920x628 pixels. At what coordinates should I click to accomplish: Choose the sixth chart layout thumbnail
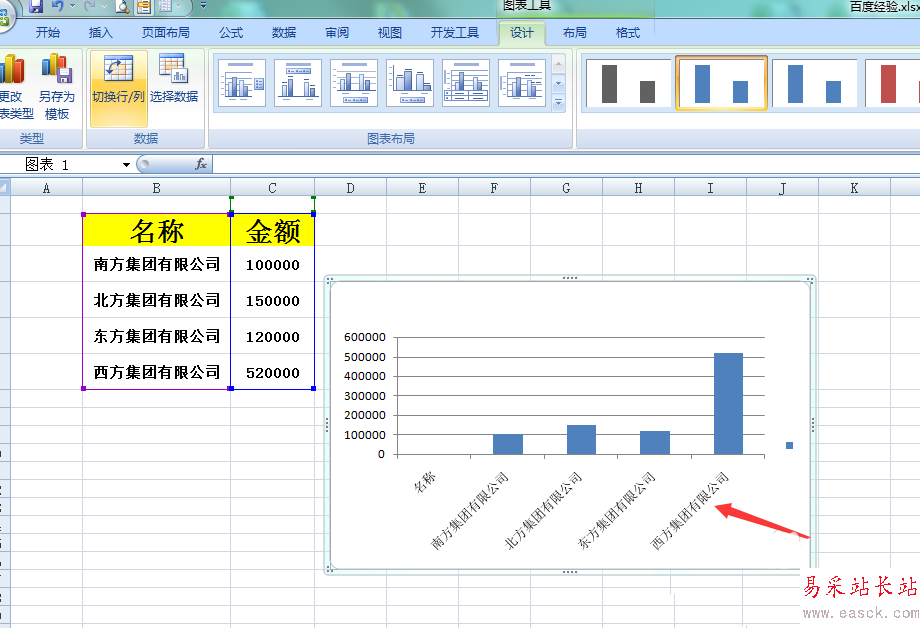pyautogui.click(x=522, y=83)
